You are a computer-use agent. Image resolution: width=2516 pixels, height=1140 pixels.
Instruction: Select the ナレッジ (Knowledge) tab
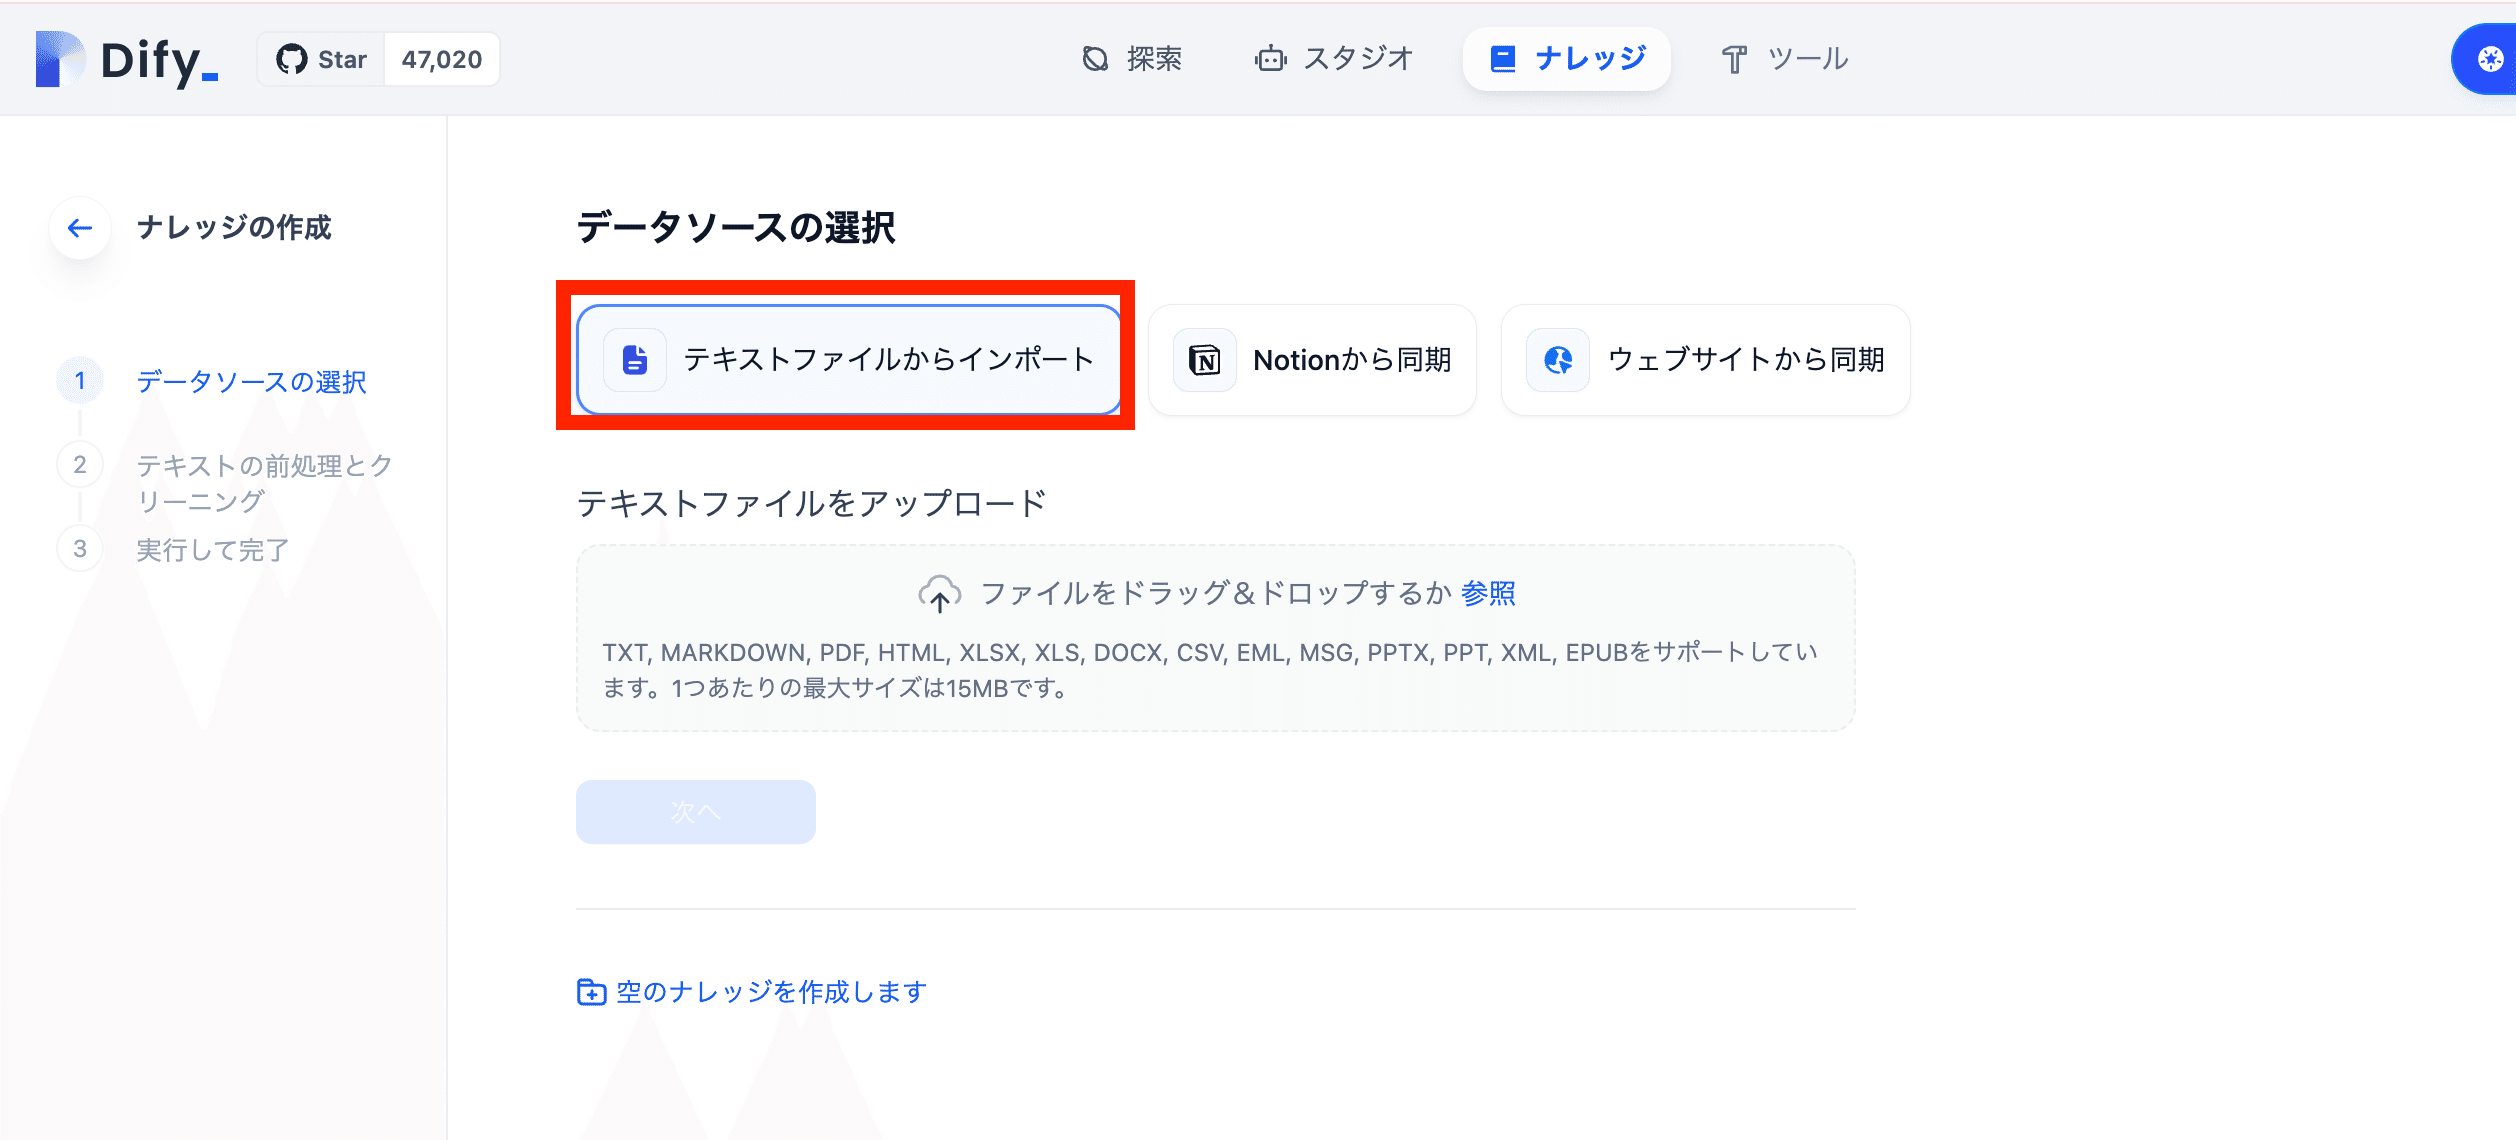(x=1567, y=59)
